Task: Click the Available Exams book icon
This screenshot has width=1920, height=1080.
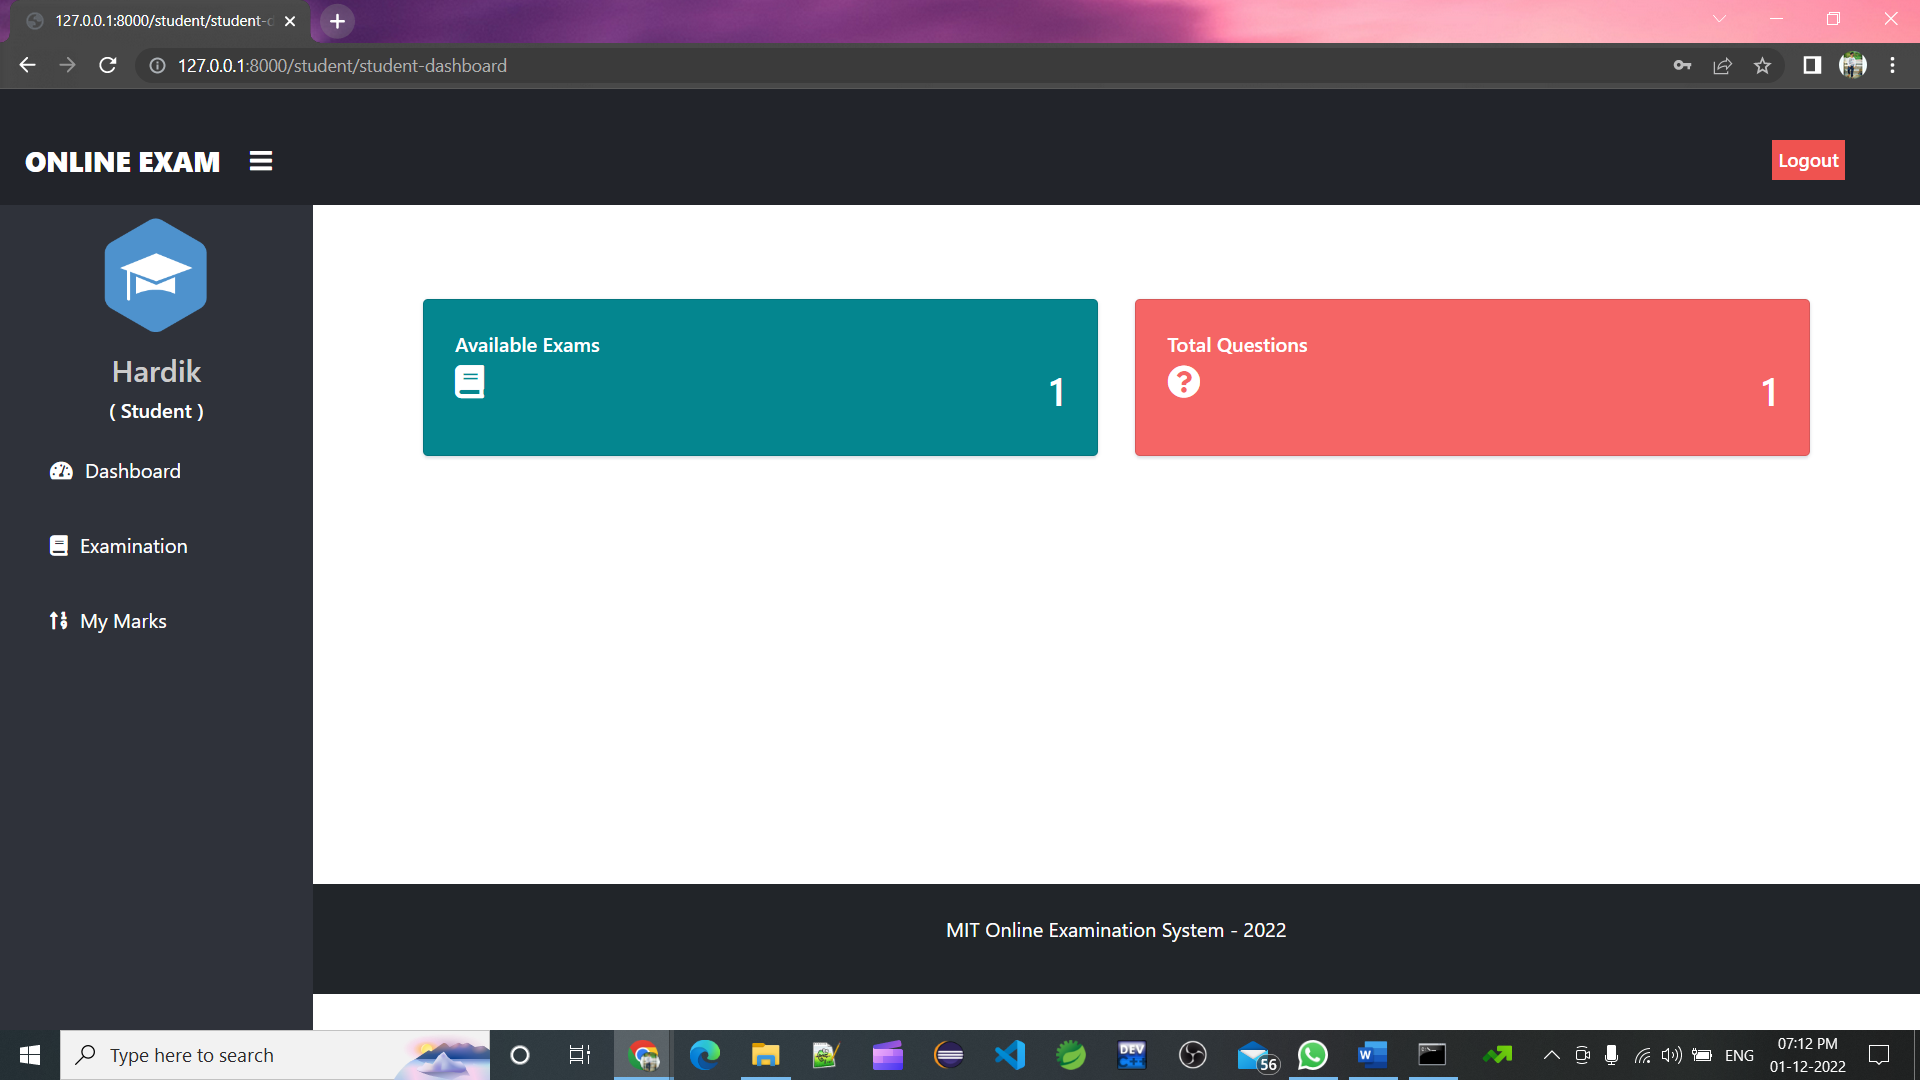Action: [x=469, y=382]
